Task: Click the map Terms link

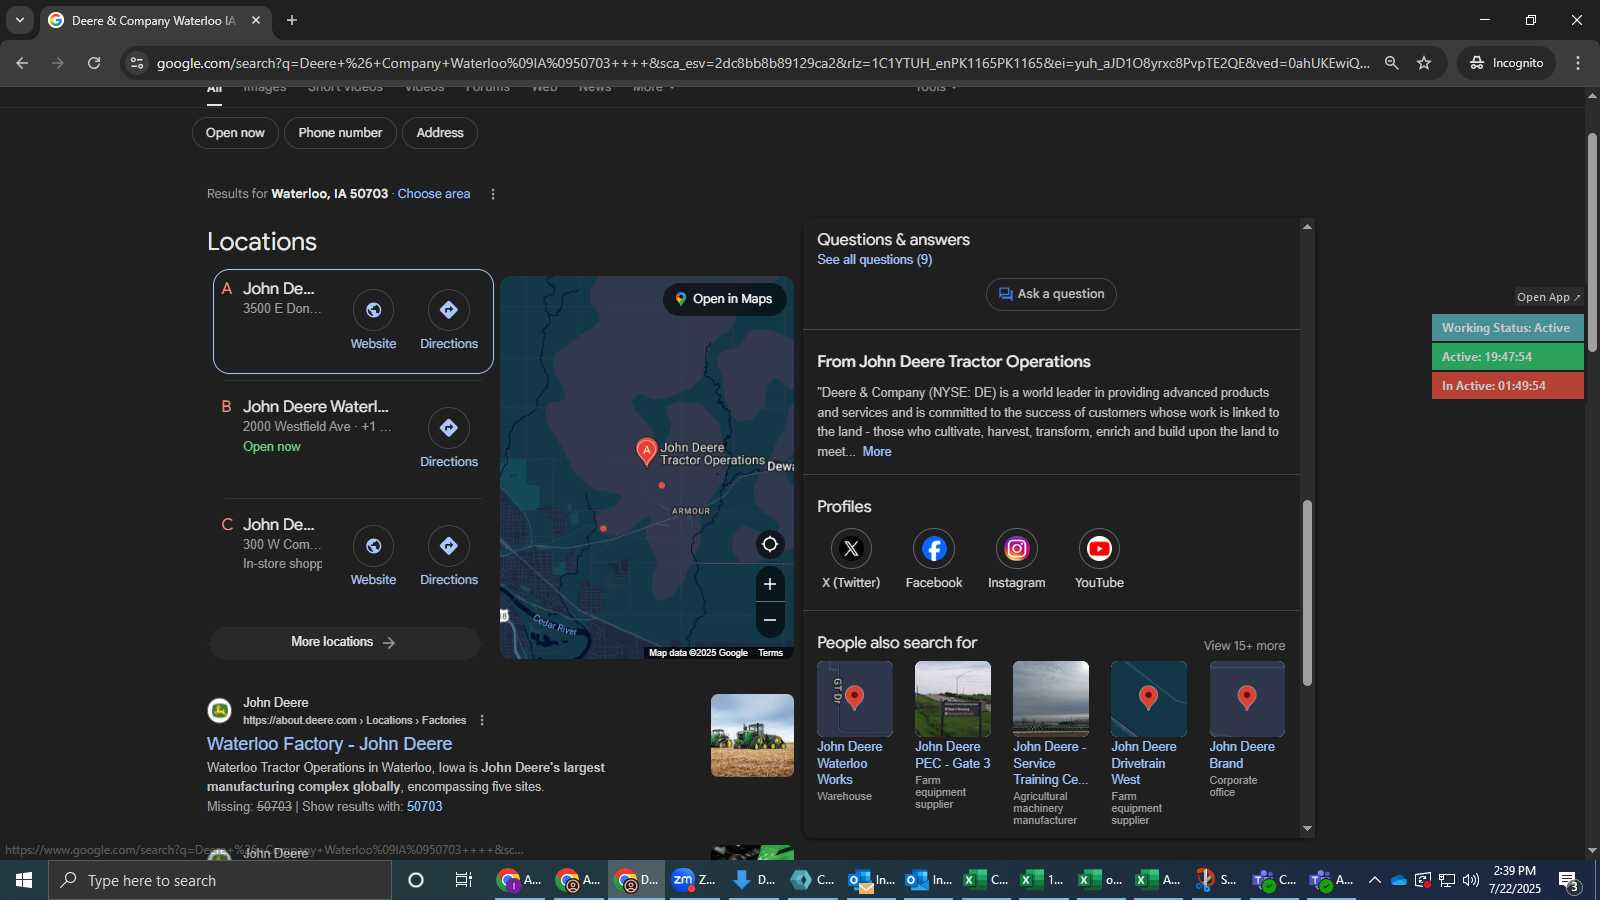Action: [x=770, y=653]
